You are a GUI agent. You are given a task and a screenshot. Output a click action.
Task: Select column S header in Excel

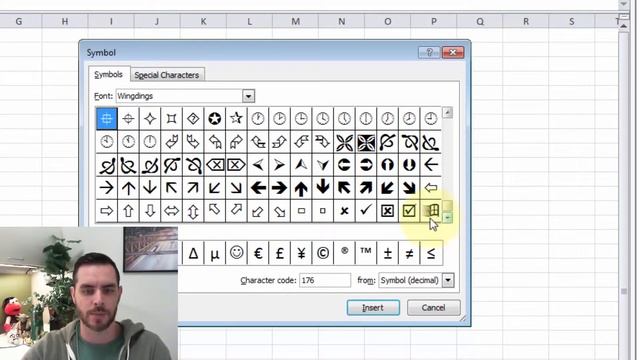click(x=571, y=22)
